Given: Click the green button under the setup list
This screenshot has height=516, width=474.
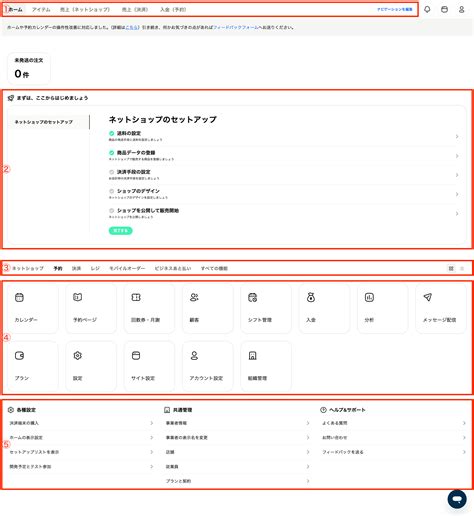Looking at the screenshot, I should pos(121,231).
